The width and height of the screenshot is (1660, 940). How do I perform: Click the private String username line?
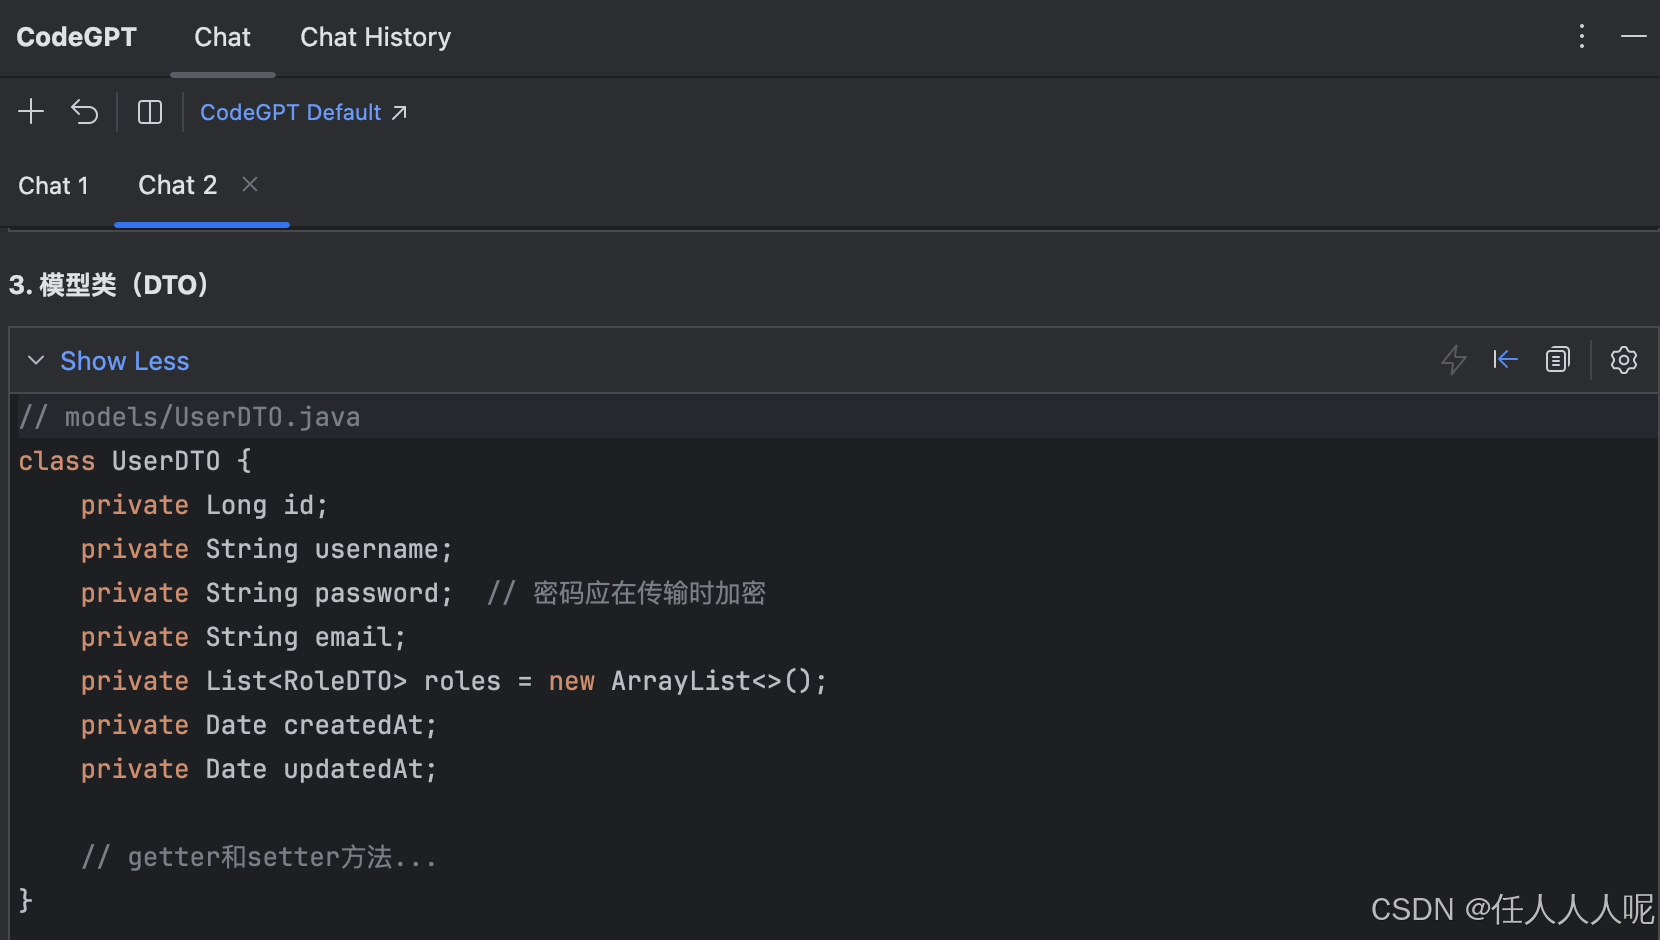coord(266,549)
